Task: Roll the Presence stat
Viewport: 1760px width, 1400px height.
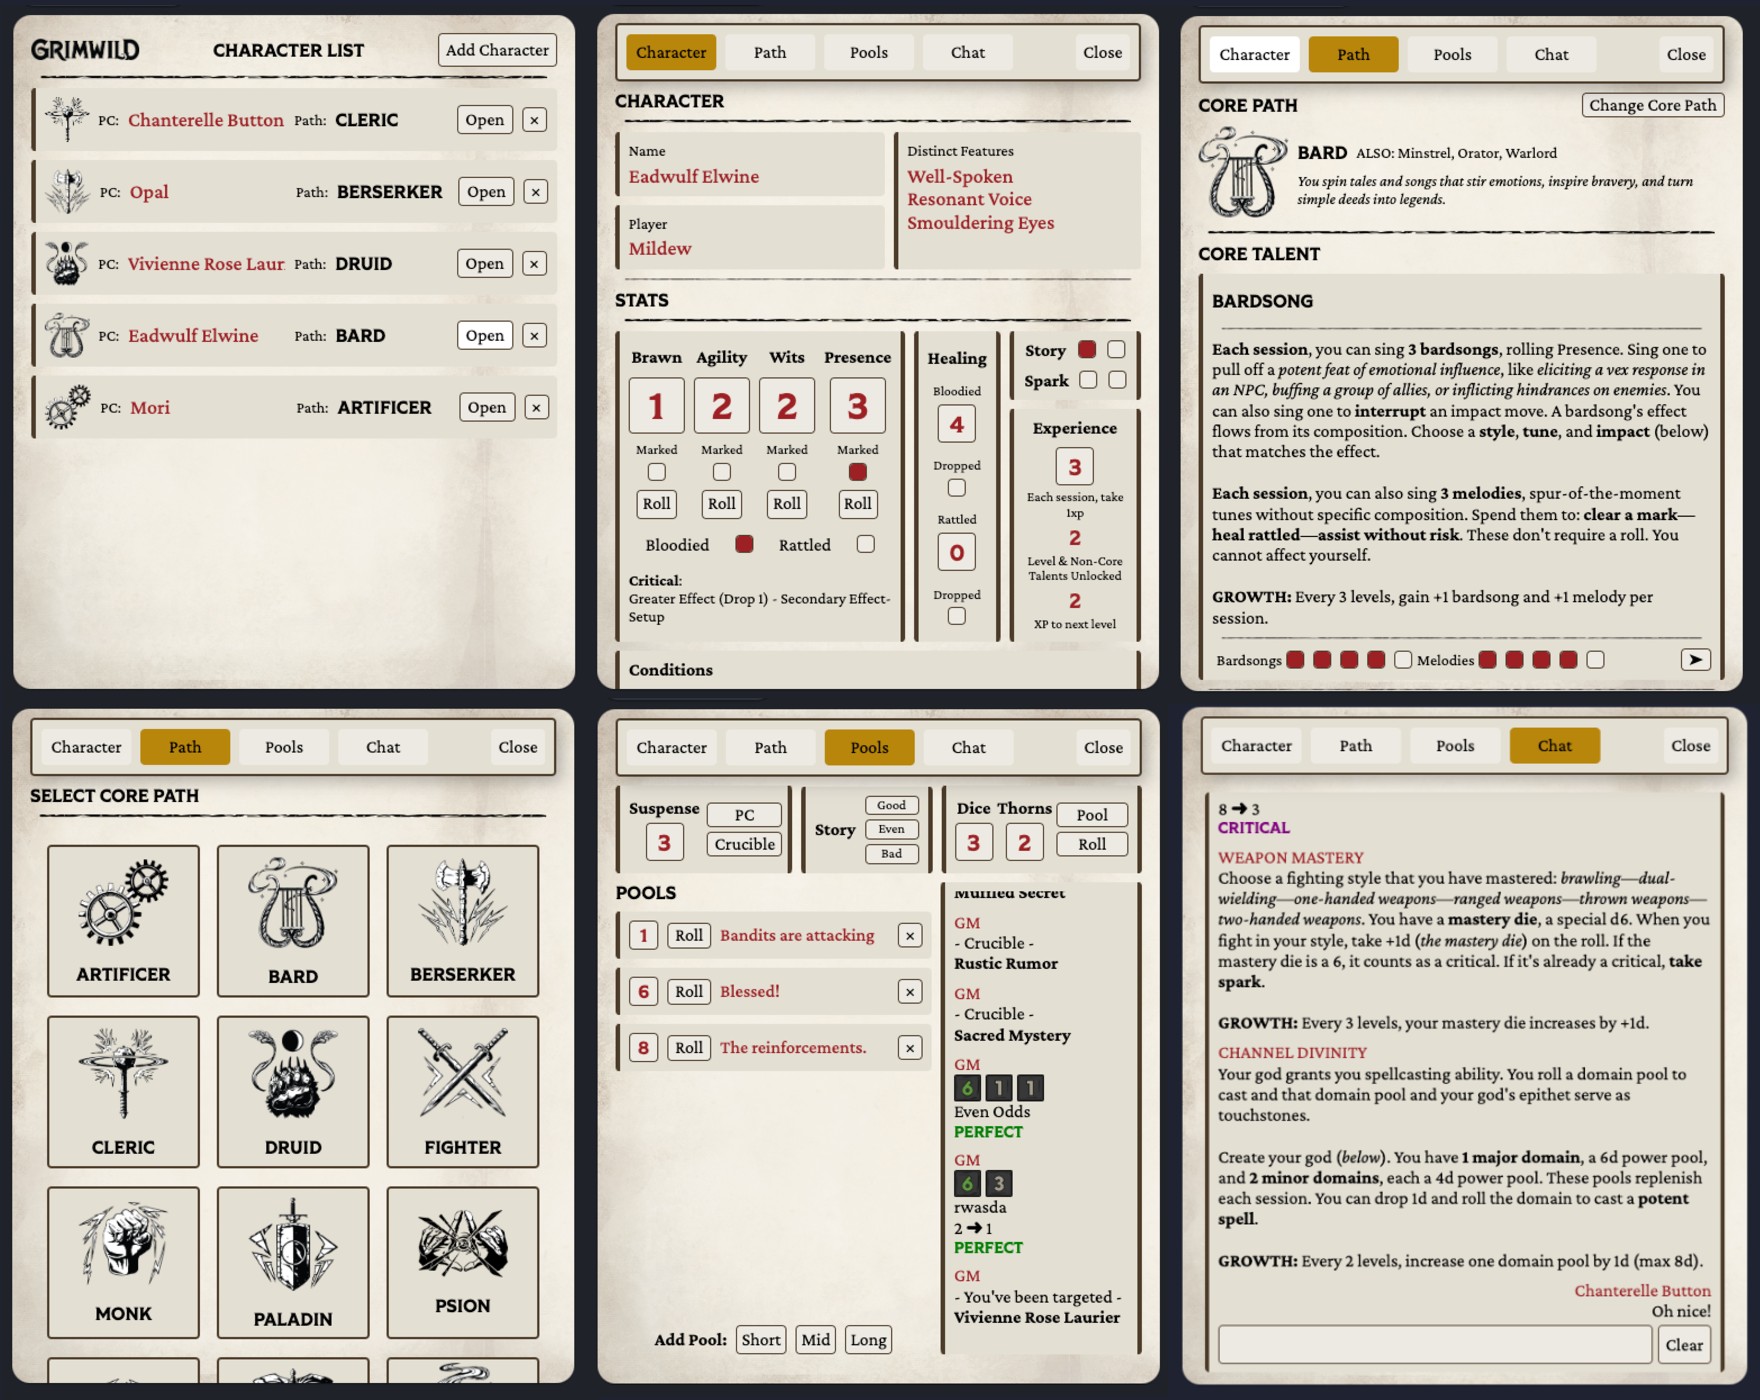Action: coord(857,504)
